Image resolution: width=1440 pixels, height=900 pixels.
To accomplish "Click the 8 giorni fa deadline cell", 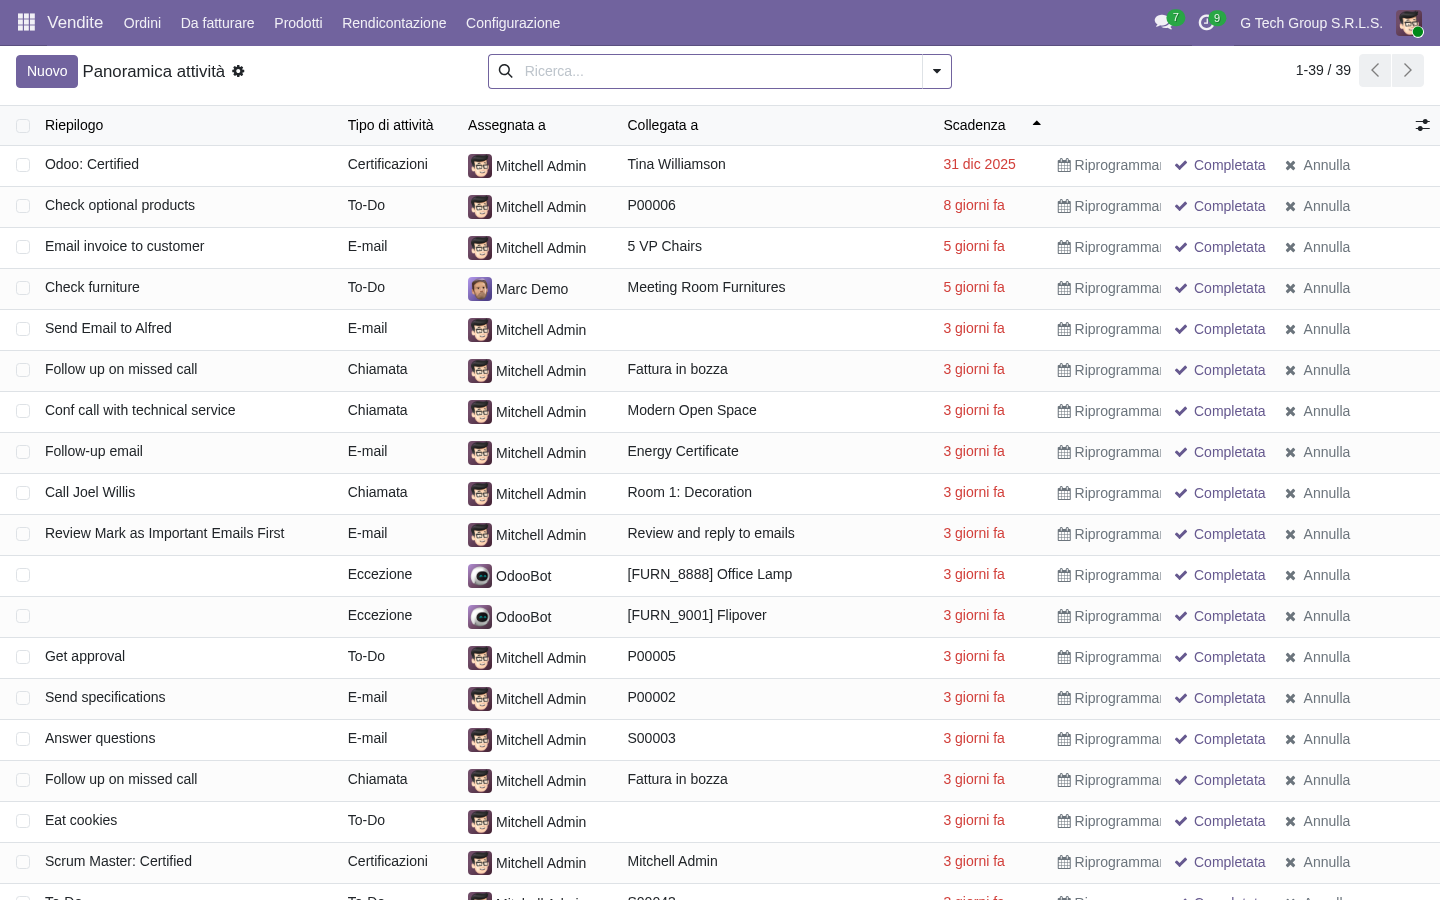I will tap(974, 205).
